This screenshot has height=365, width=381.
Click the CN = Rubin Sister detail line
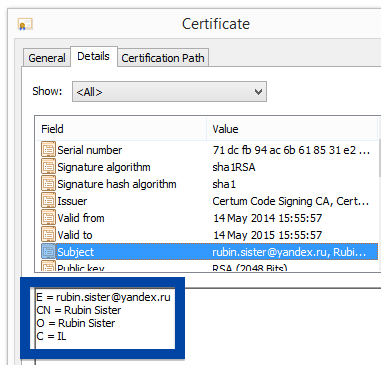coord(79,310)
